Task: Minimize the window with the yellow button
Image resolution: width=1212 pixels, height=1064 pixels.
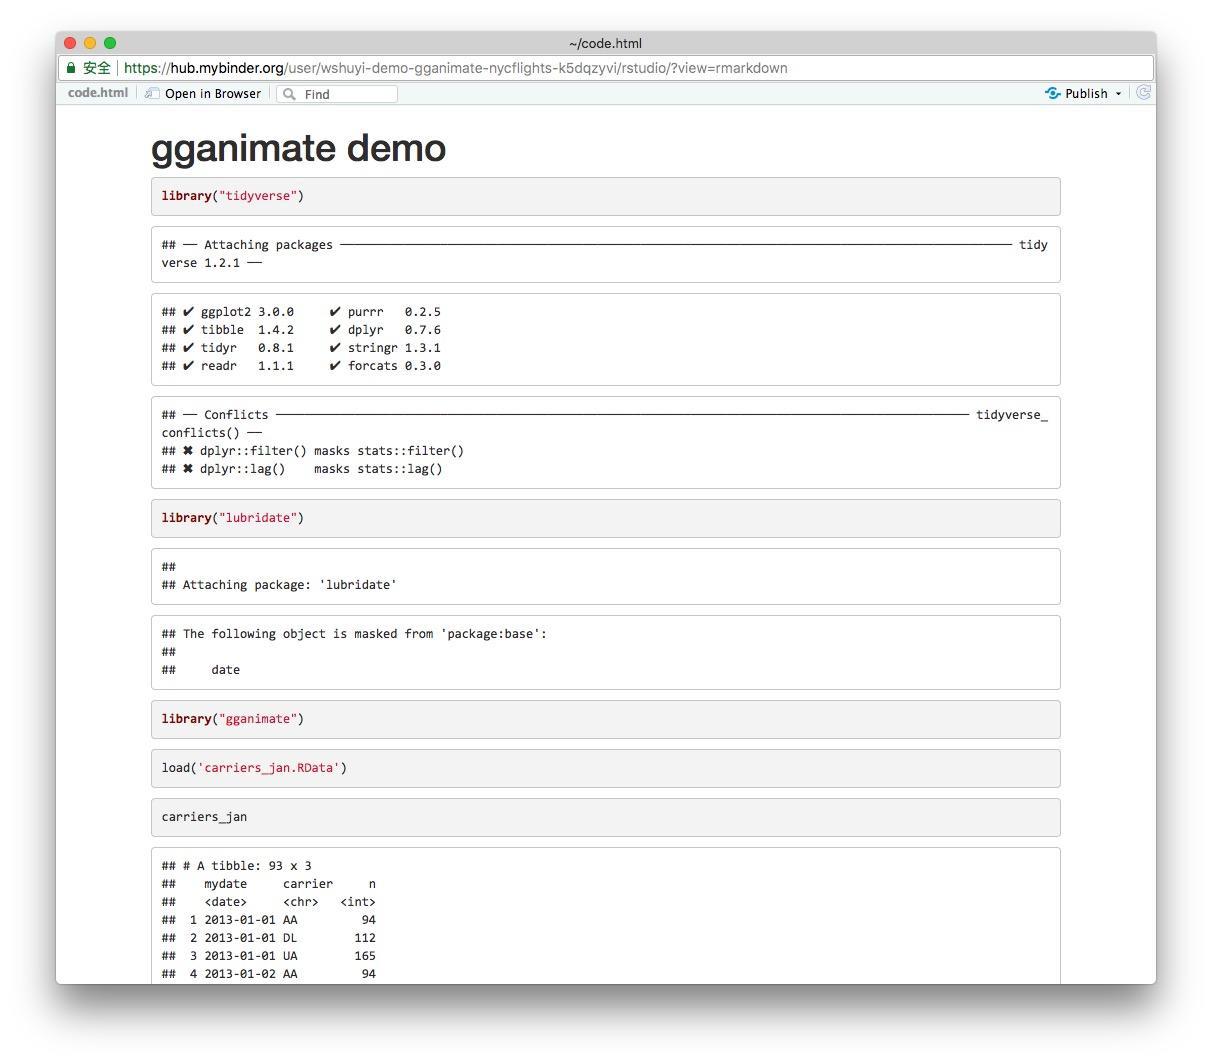Action: tap(90, 43)
